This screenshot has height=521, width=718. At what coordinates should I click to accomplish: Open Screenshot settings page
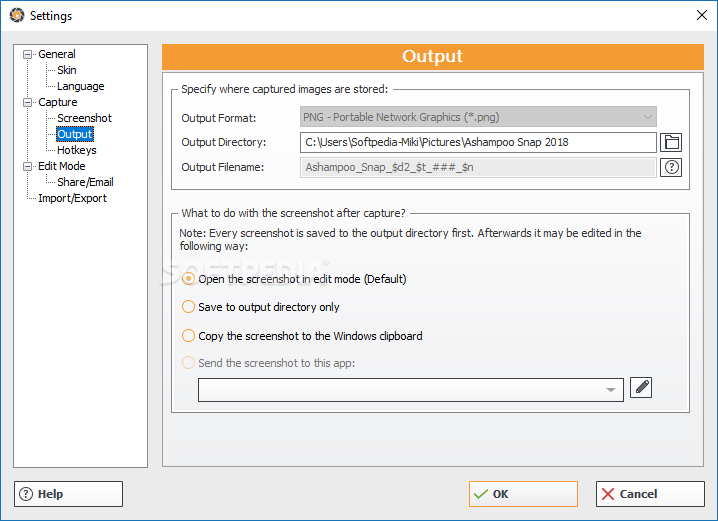84,118
